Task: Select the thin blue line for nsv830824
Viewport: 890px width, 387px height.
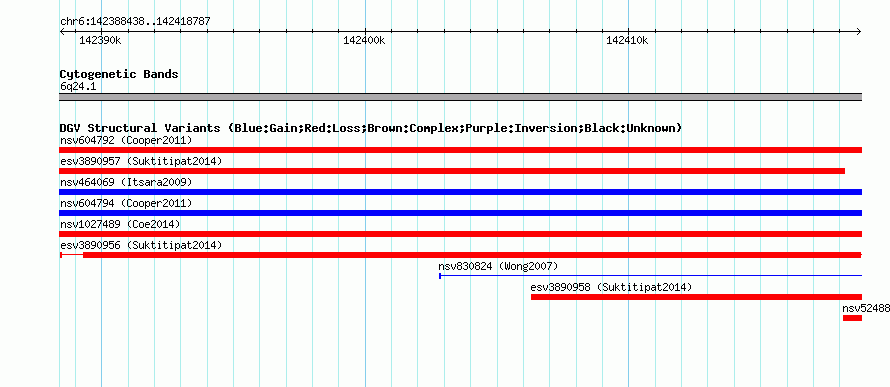Action: click(650, 276)
